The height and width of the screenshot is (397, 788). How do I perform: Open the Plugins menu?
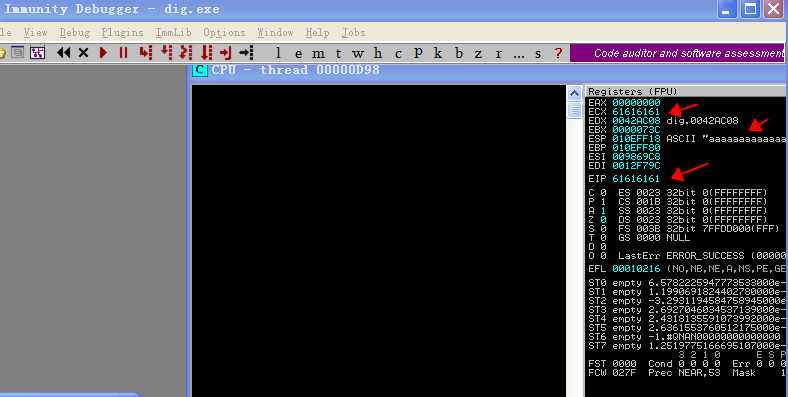[122, 32]
